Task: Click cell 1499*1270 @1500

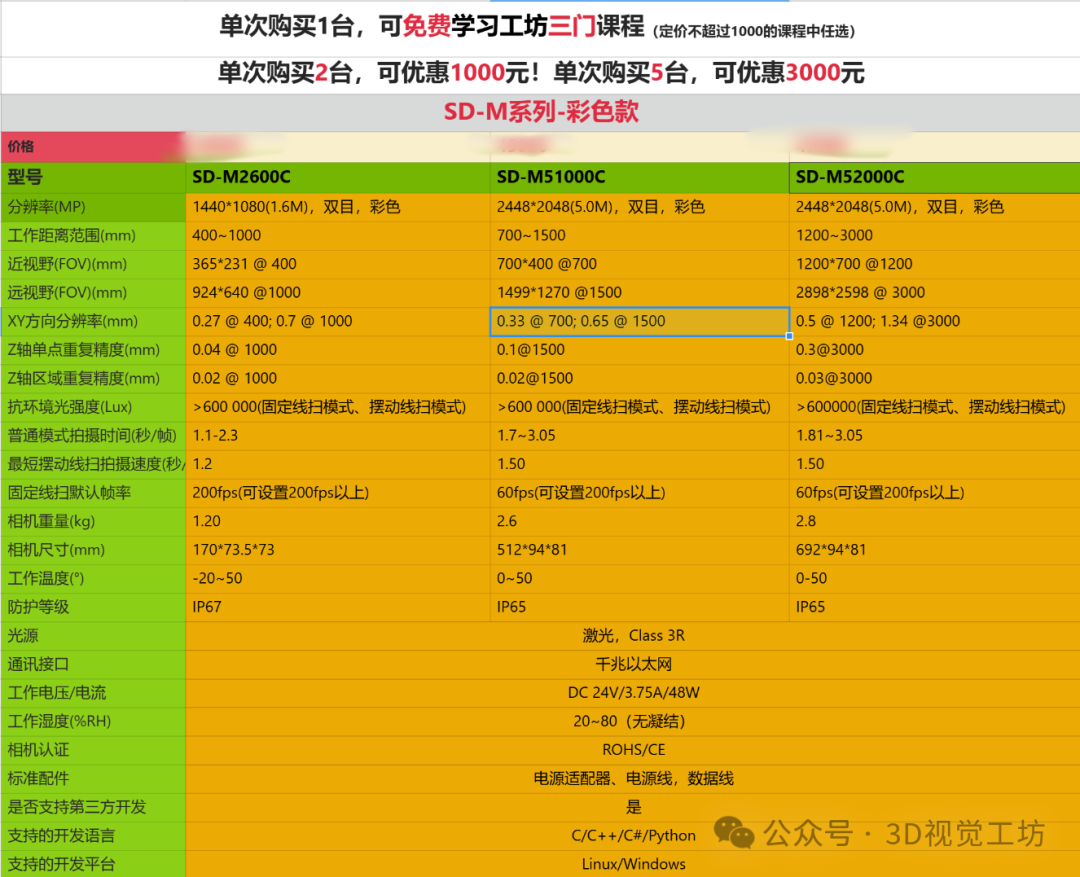Action: point(639,293)
